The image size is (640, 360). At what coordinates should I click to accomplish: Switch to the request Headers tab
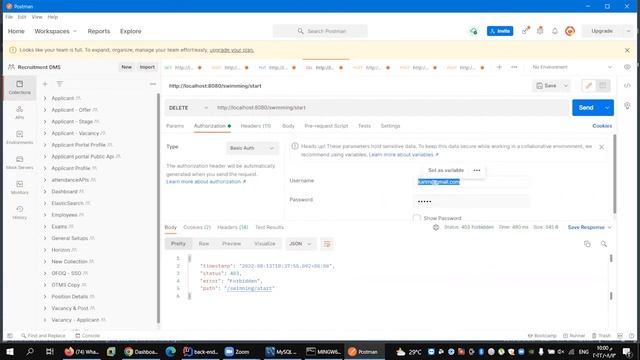point(256,126)
